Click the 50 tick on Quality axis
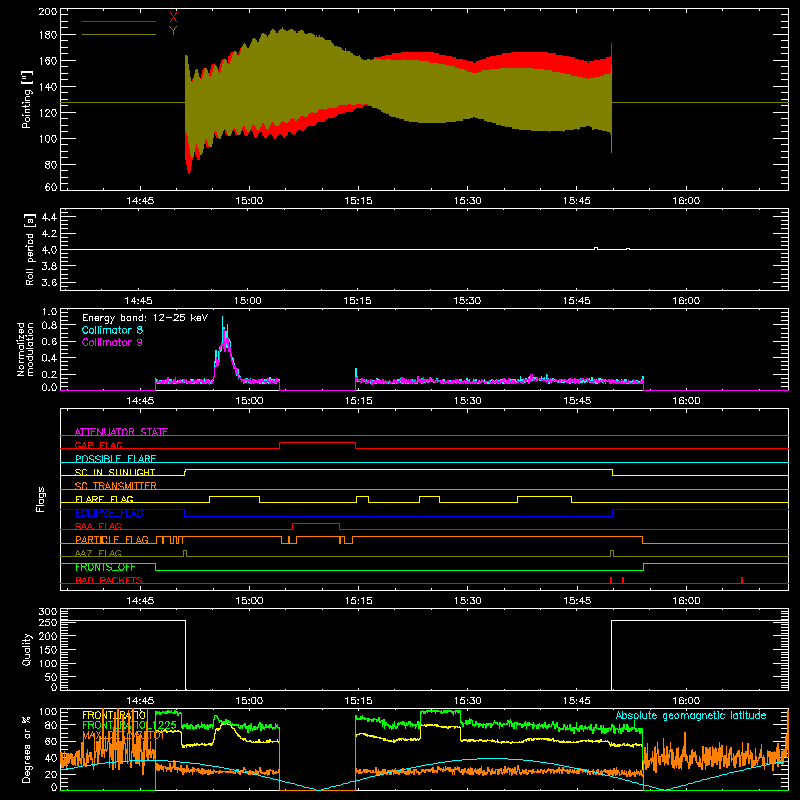The image size is (800, 800). click(x=52, y=677)
